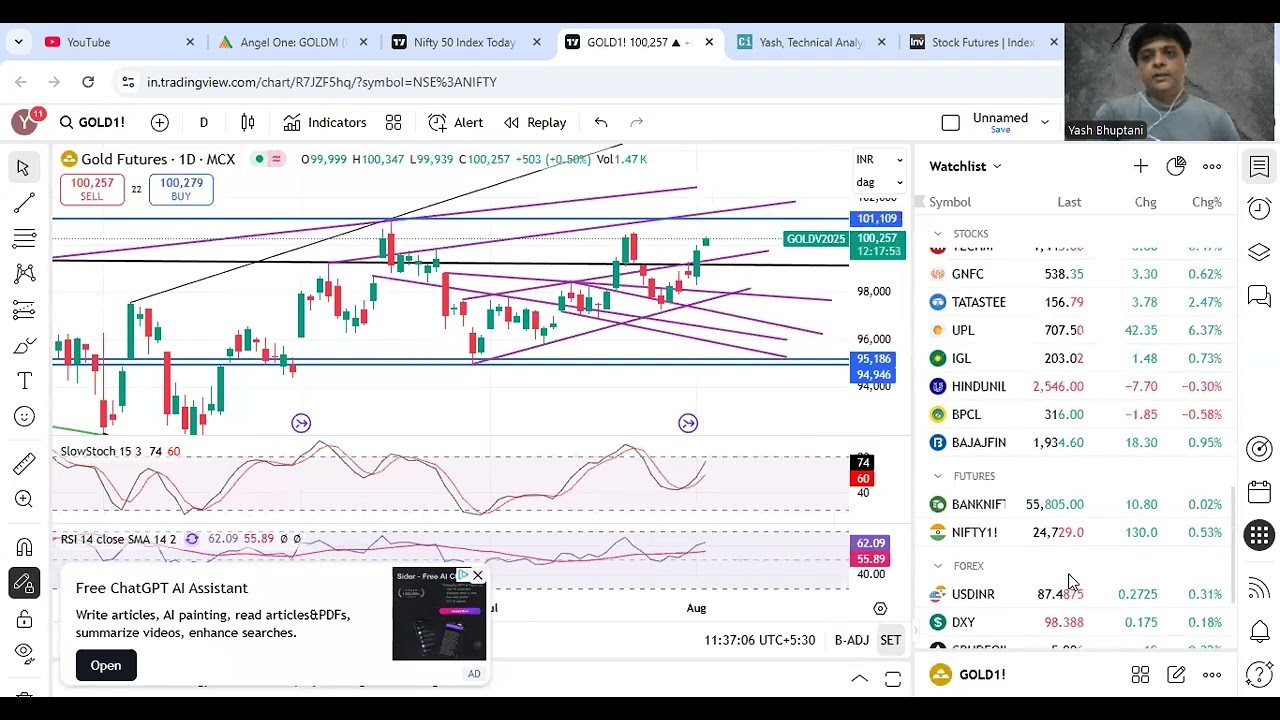
Task: Select the brush drawing tool
Action: coord(24,346)
